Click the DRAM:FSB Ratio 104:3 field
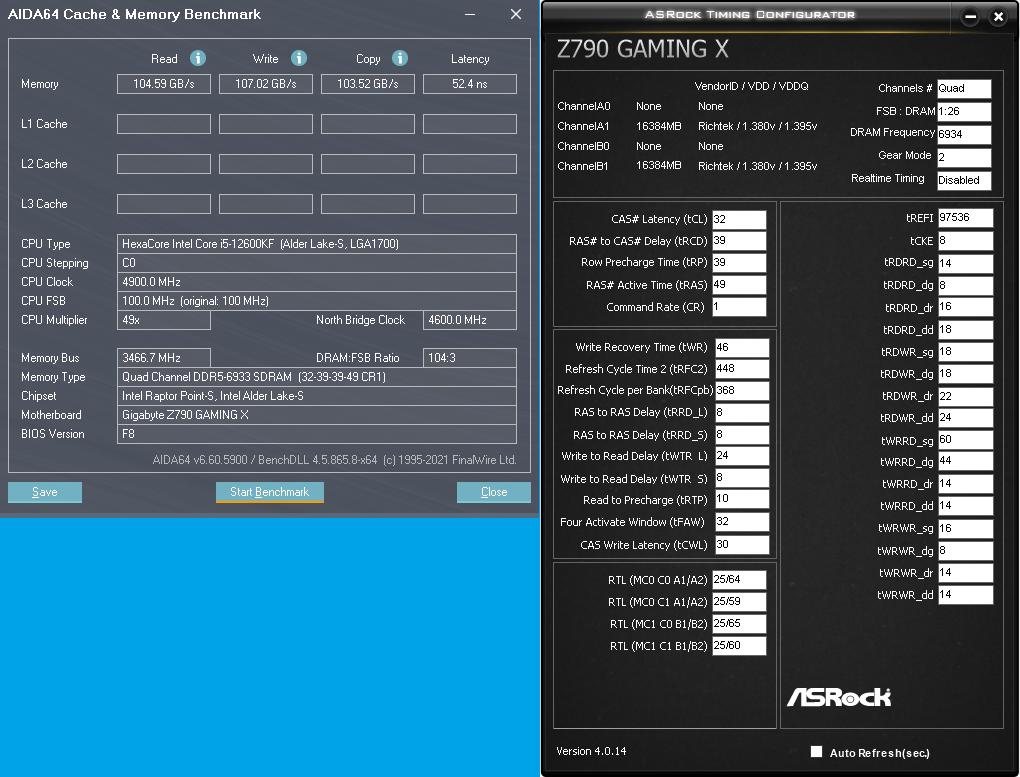Image resolution: width=1020 pixels, height=777 pixels. (470, 358)
